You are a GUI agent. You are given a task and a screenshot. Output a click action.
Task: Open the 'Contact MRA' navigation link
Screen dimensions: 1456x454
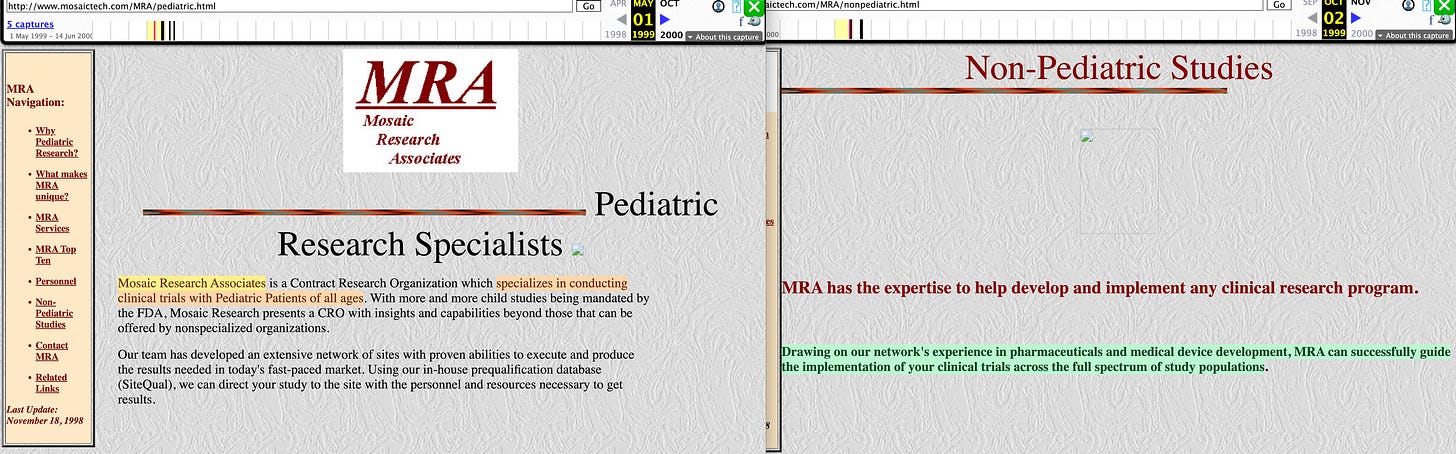pos(52,350)
